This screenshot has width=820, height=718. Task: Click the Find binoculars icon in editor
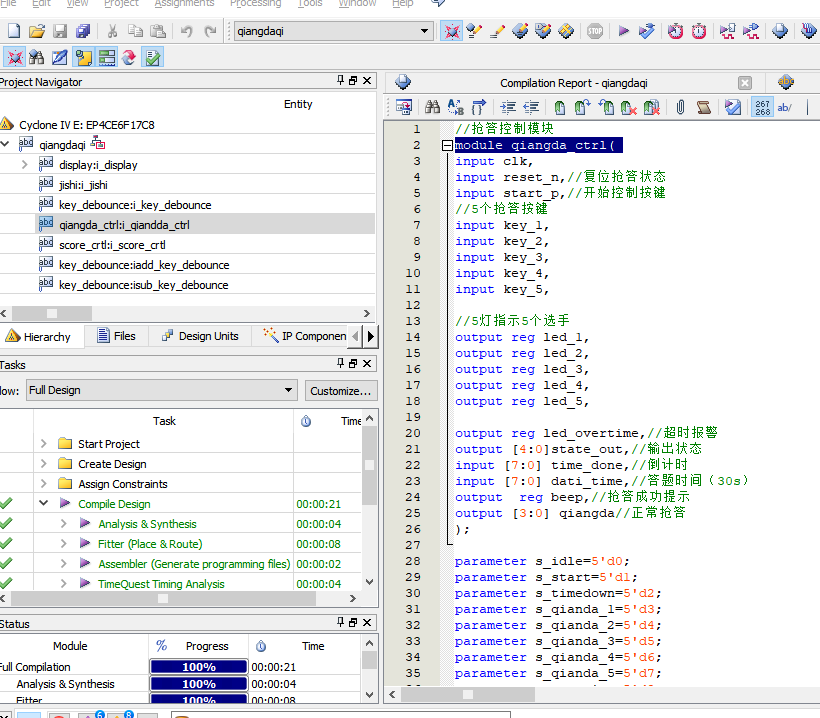click(x=432, y=107)
